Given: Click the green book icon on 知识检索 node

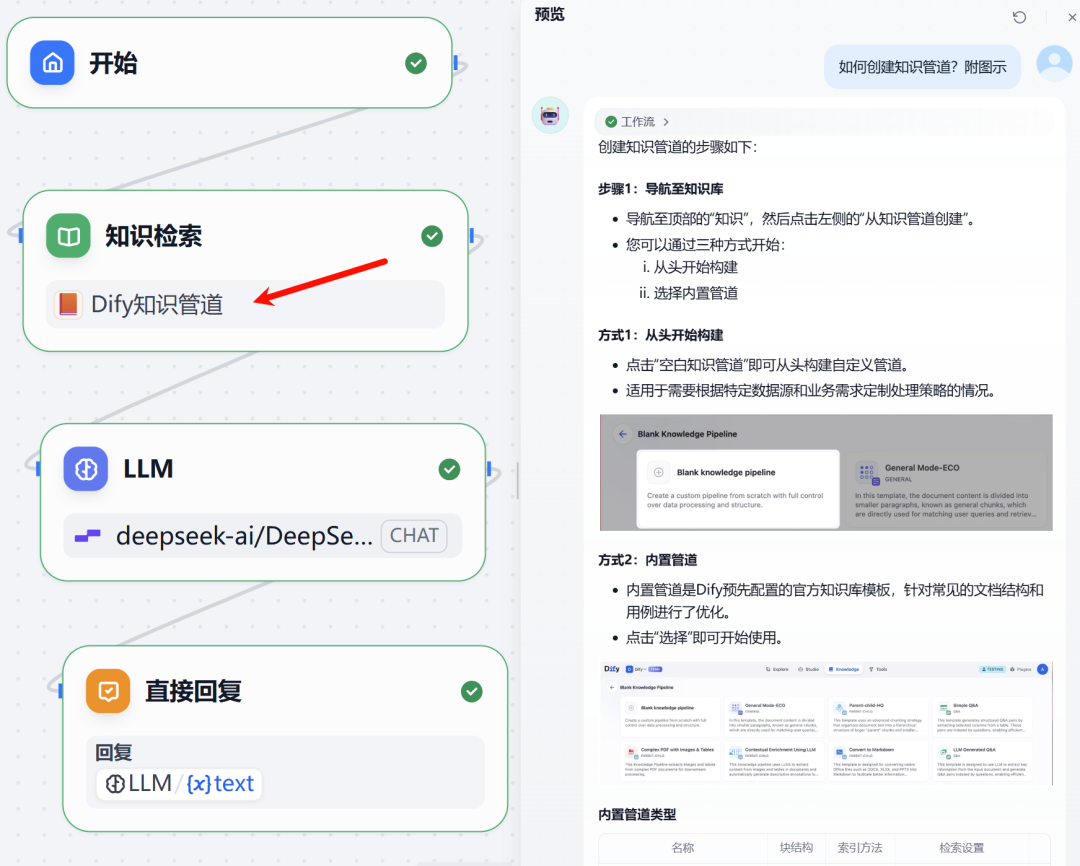Looking at the screenshot, I should click(68, 236).
